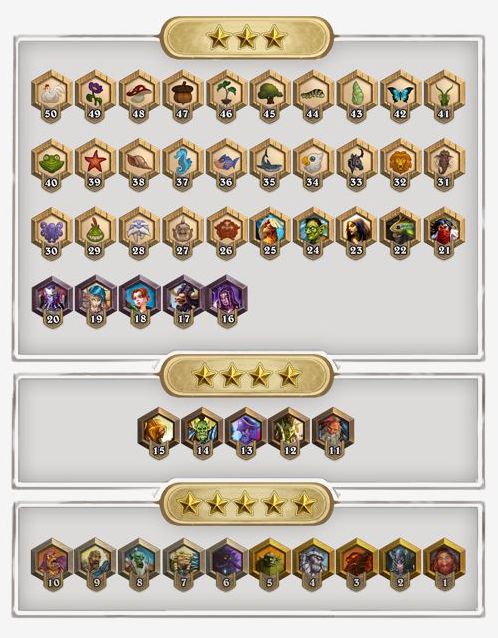Select the blue seahorse rank 37 badge

point(183,164)
